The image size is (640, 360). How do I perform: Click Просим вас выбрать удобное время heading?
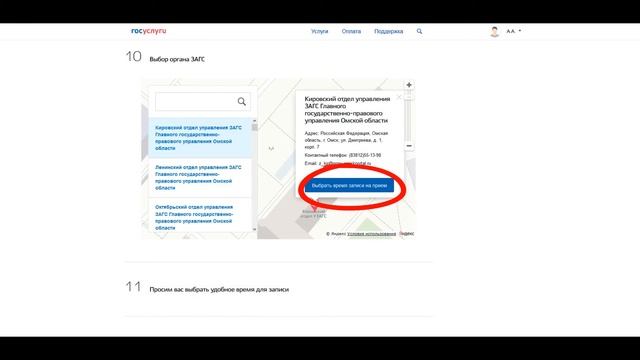219,289
